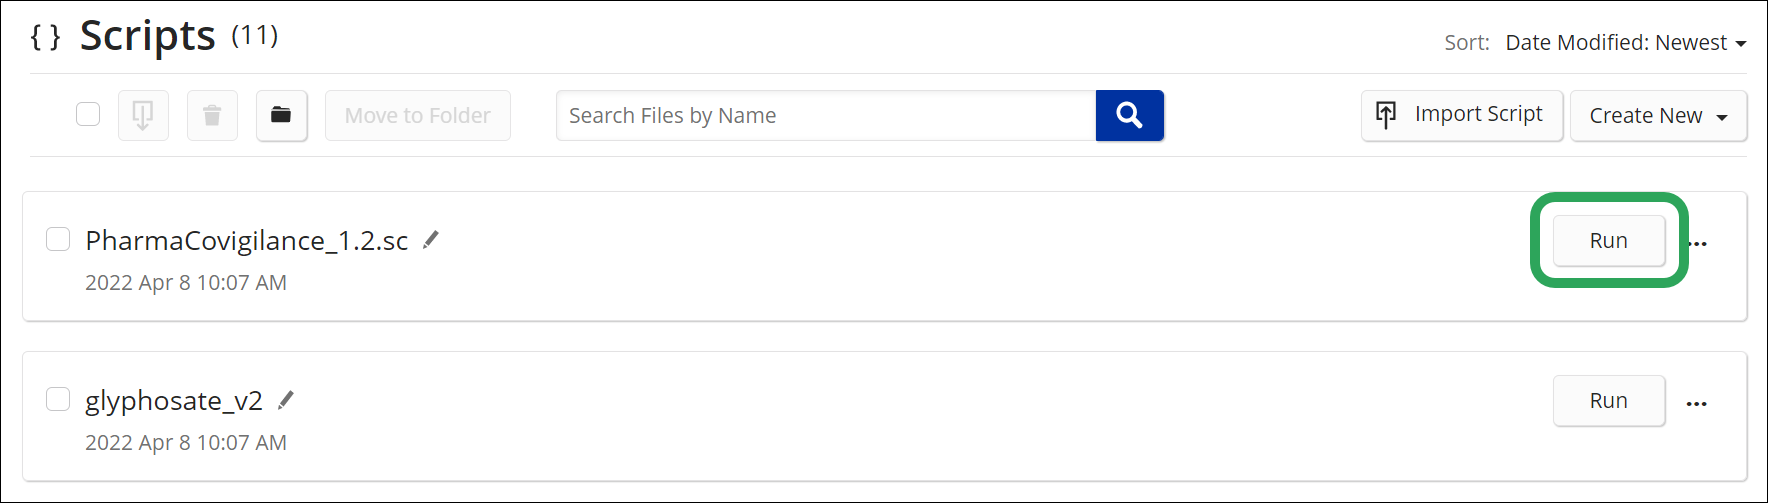Open the Date Modified sort dropdown
The width and height of the screenshot is (1768, 503).
point(1625,43)
